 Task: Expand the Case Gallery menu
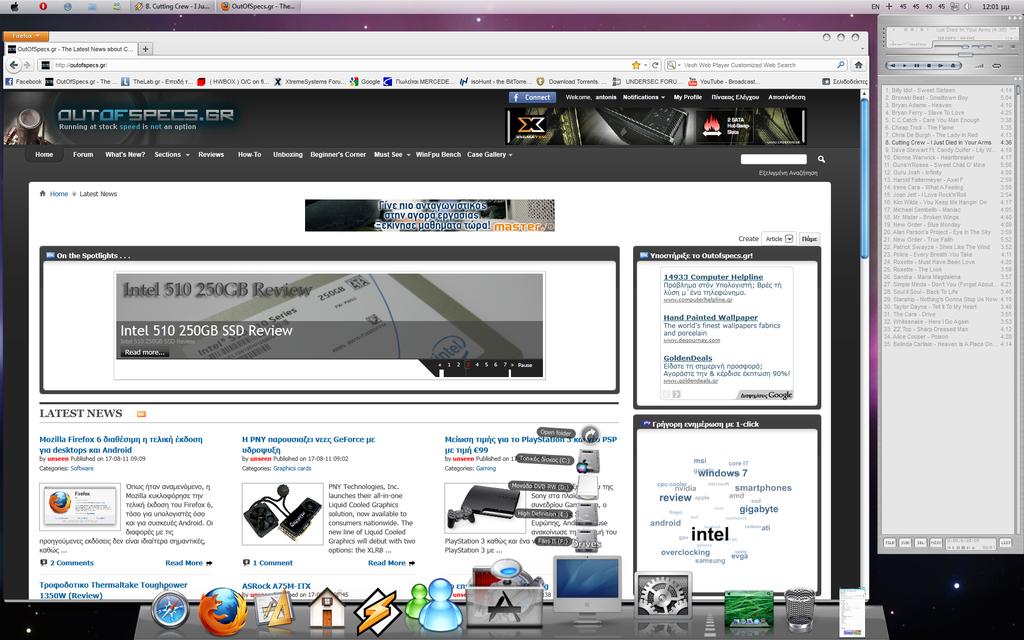click(490, 155)
